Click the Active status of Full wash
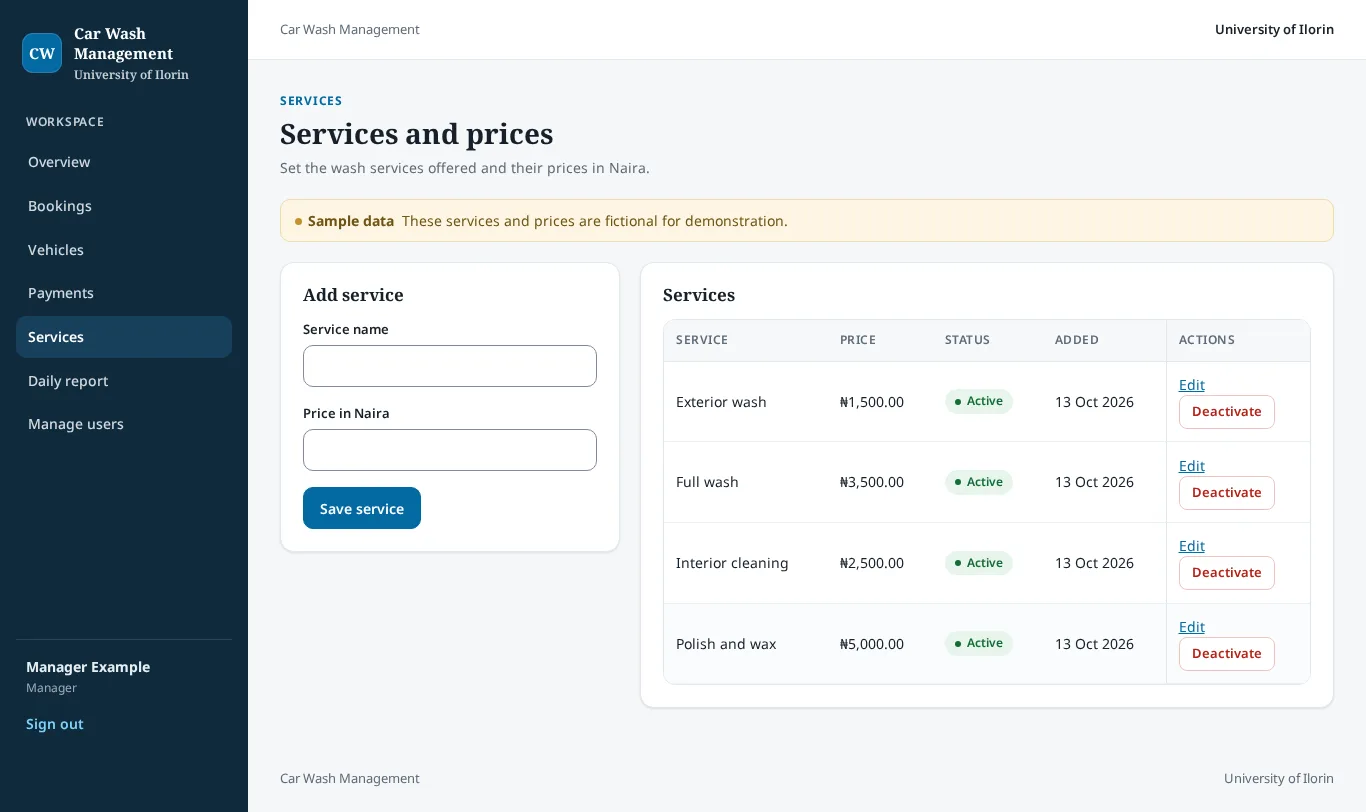The width and height of the screenshot is (1366, 812). 979,482
